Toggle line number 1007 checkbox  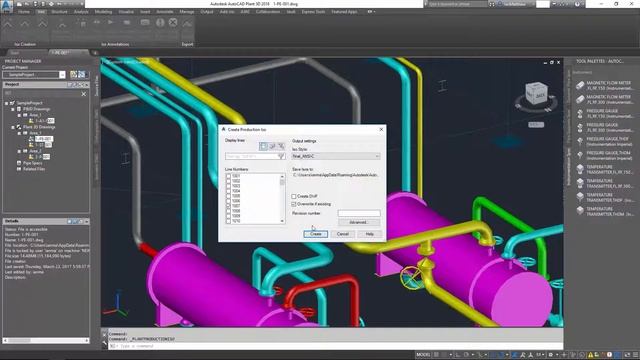229,206
